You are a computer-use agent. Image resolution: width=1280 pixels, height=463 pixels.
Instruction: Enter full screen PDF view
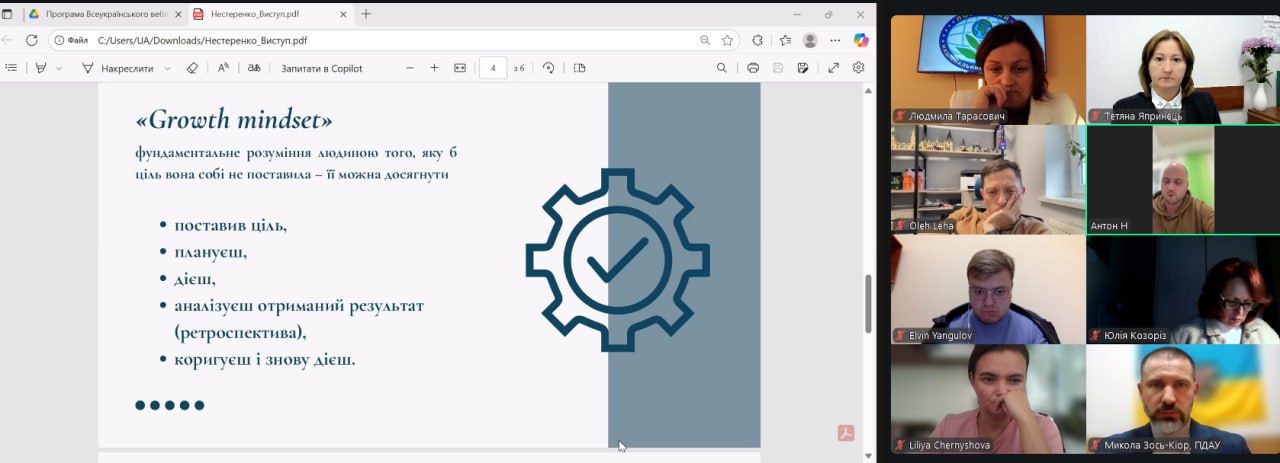tap(833, 68)
